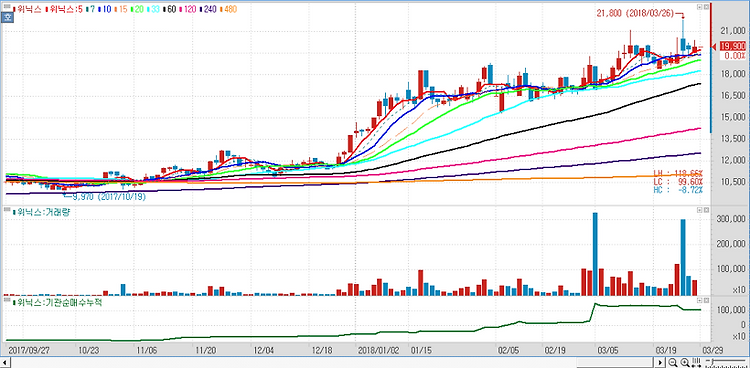Close the price chart panel
The height and width of the screenshot is (368, 750).
click(705, 7)
